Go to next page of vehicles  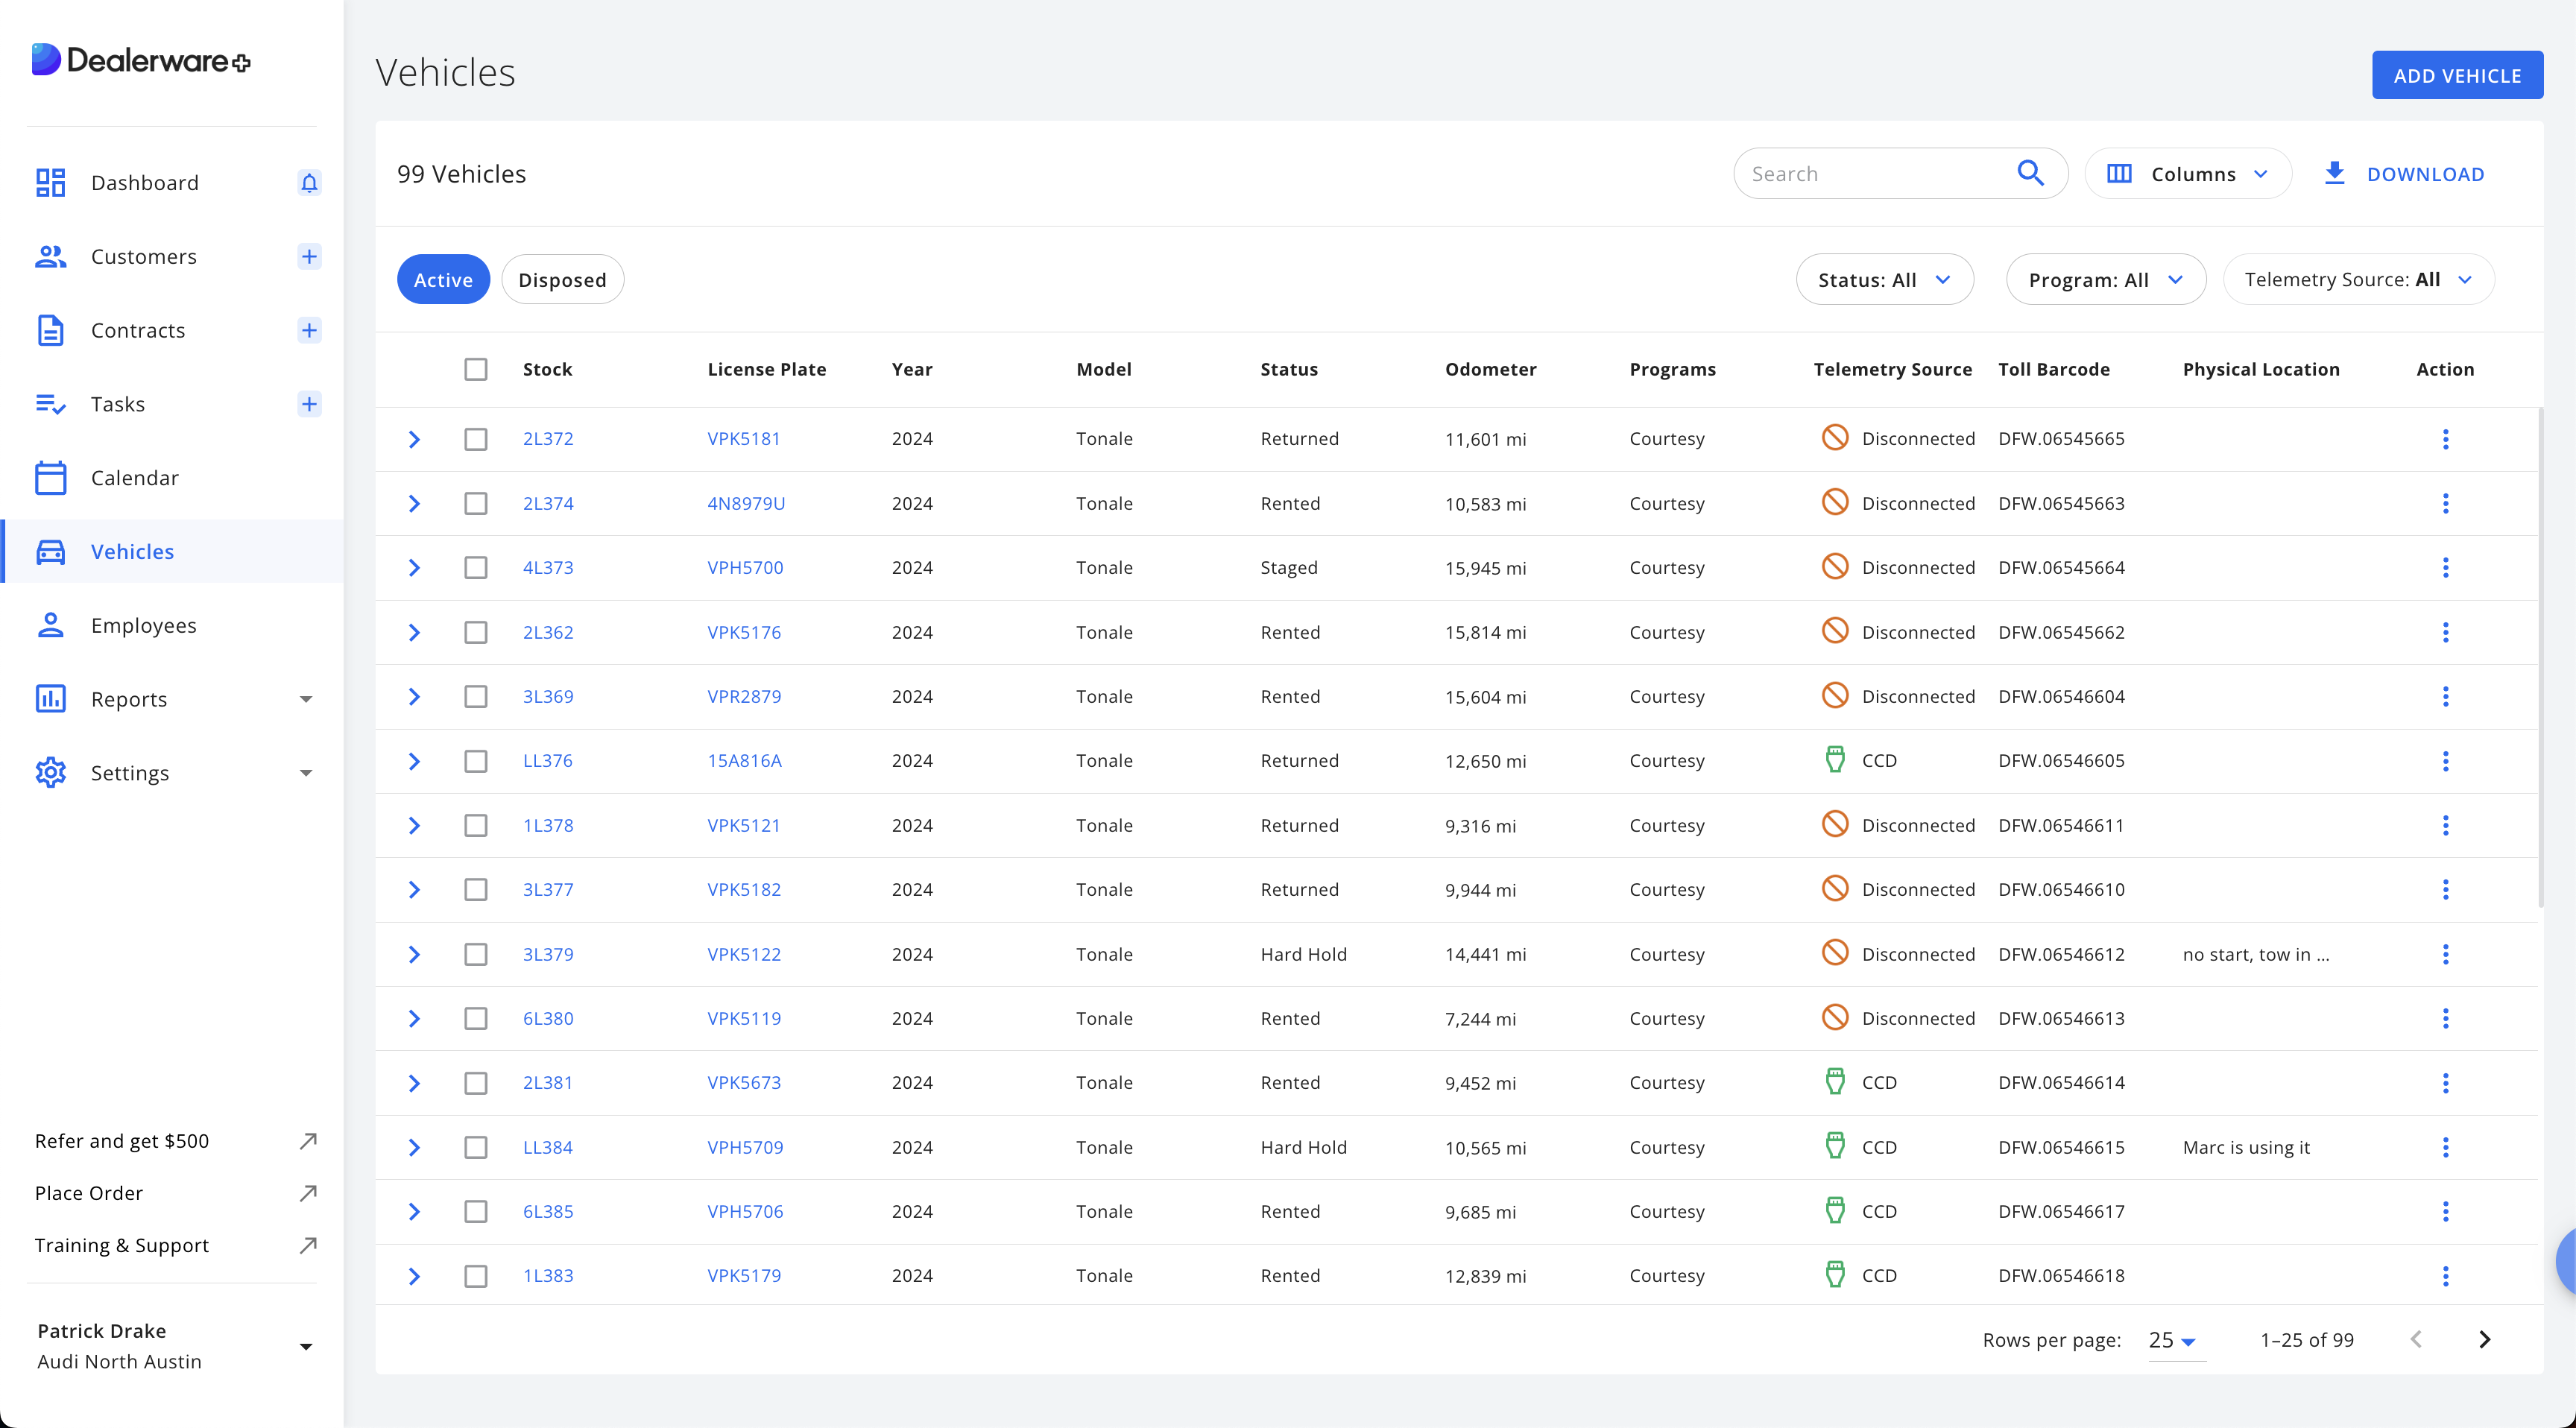(2484, 1340)
